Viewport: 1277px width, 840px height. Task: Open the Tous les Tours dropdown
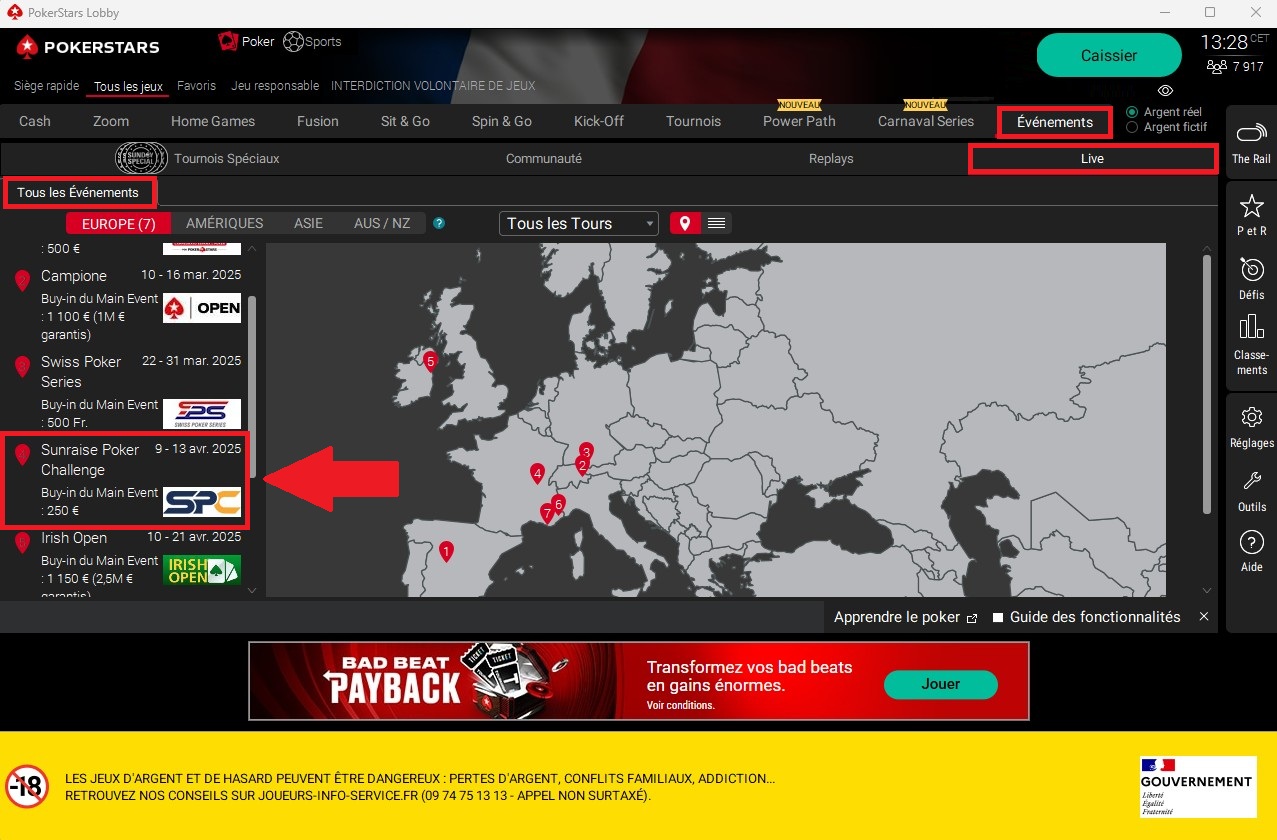(x=579, y=223)
